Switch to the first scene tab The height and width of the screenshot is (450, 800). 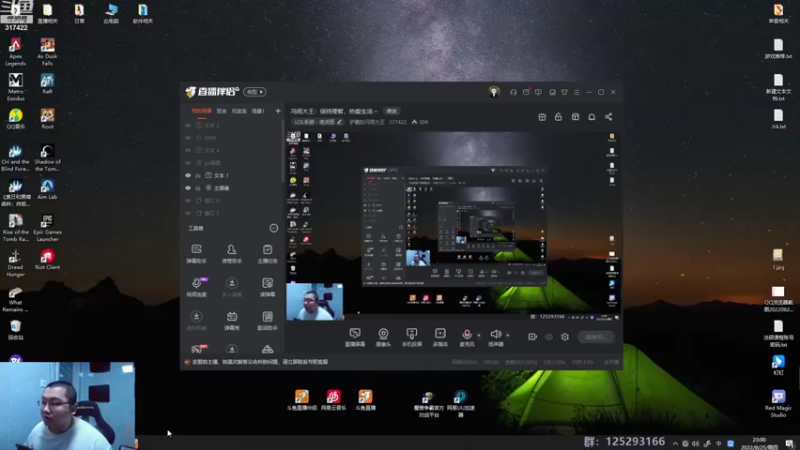tap(201, 111)
